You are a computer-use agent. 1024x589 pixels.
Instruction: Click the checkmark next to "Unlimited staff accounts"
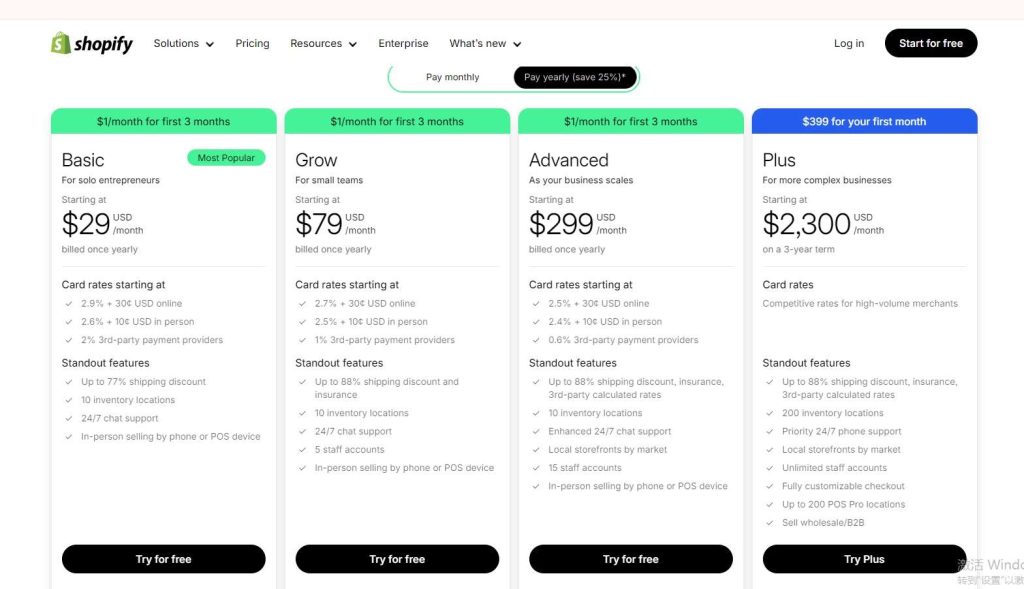[x=770, y=467]
